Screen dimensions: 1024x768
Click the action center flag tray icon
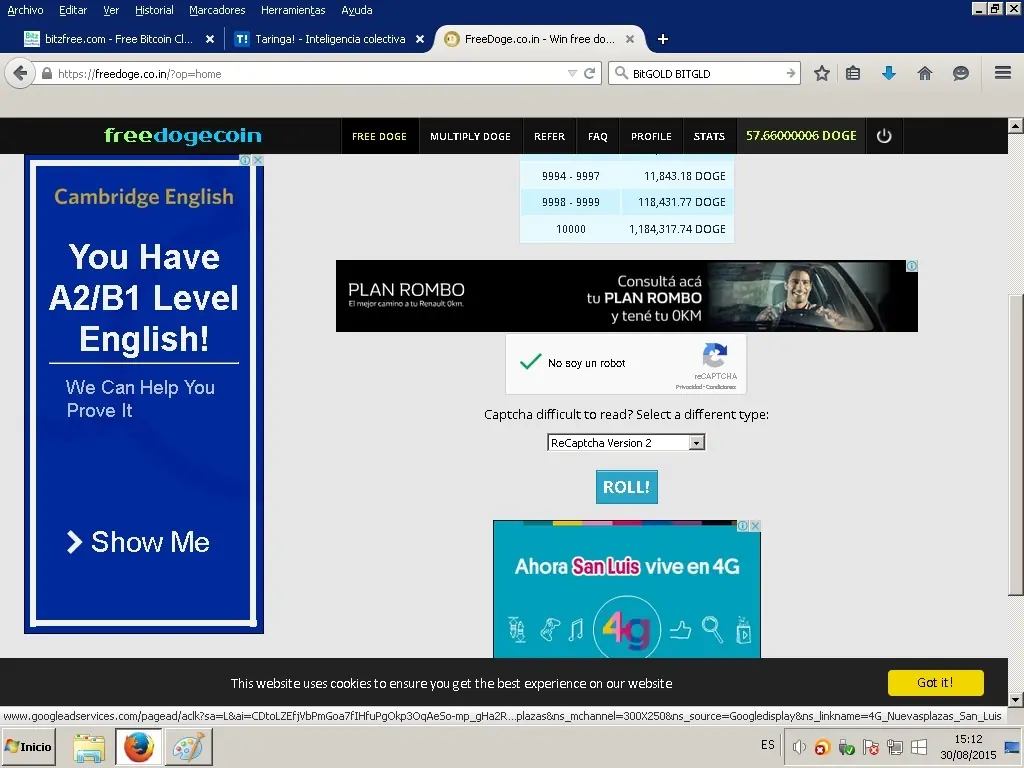click(871, 747)
